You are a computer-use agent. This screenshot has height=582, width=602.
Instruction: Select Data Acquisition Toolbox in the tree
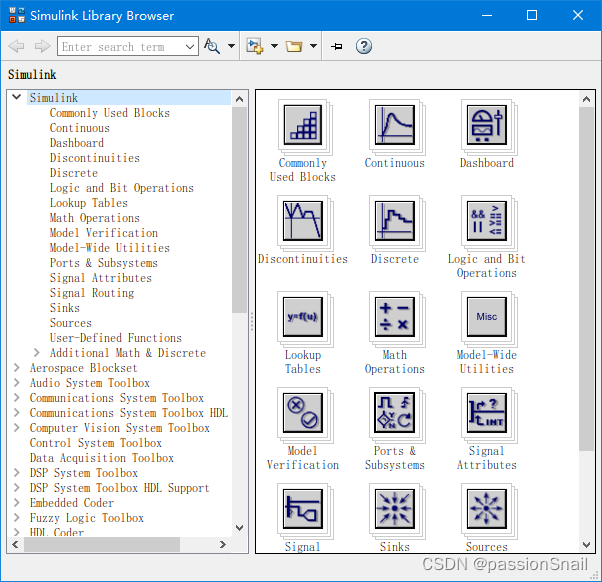(101, 458)
